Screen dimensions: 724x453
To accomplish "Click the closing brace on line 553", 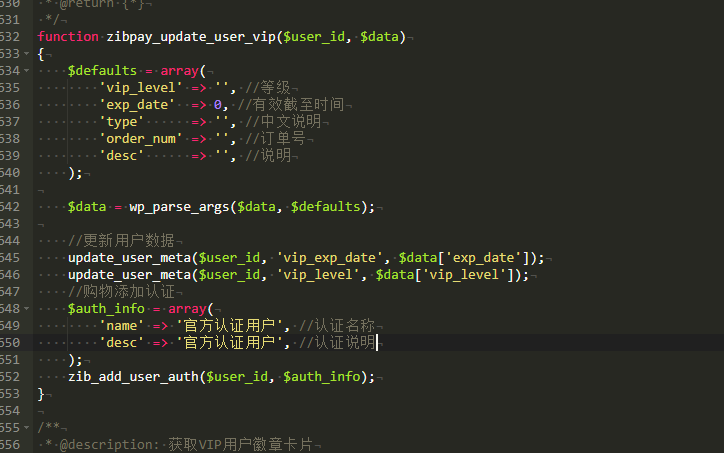I will pyautogui.click(x=41, y=394).
